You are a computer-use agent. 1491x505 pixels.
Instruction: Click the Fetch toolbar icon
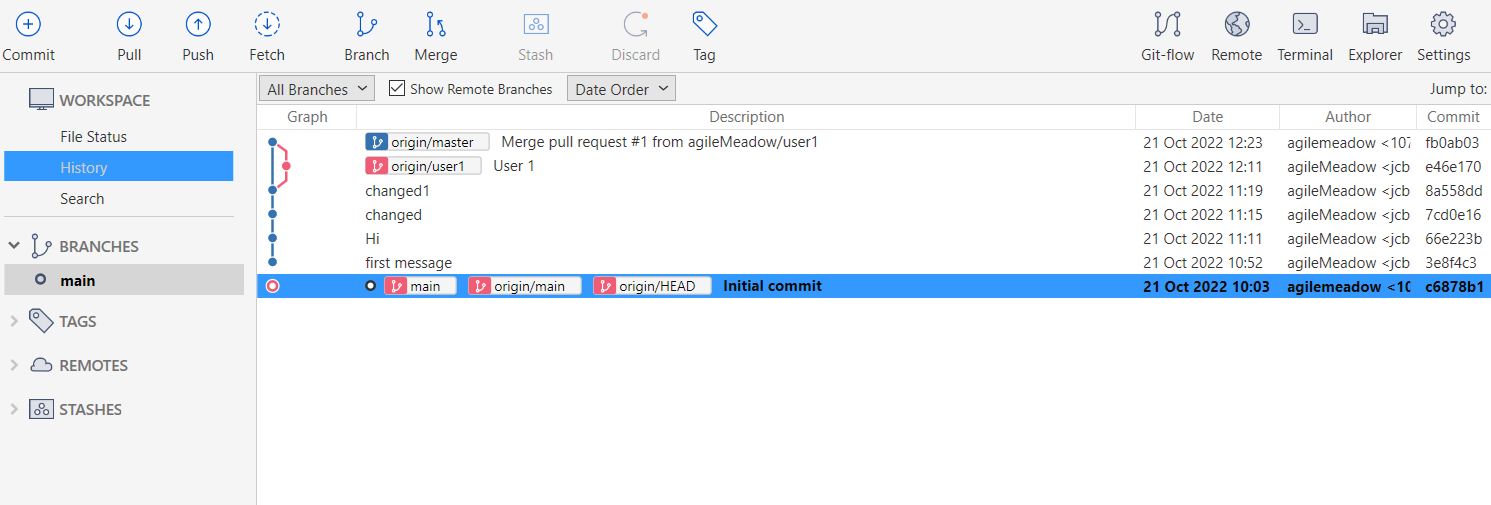coord(267,24)
